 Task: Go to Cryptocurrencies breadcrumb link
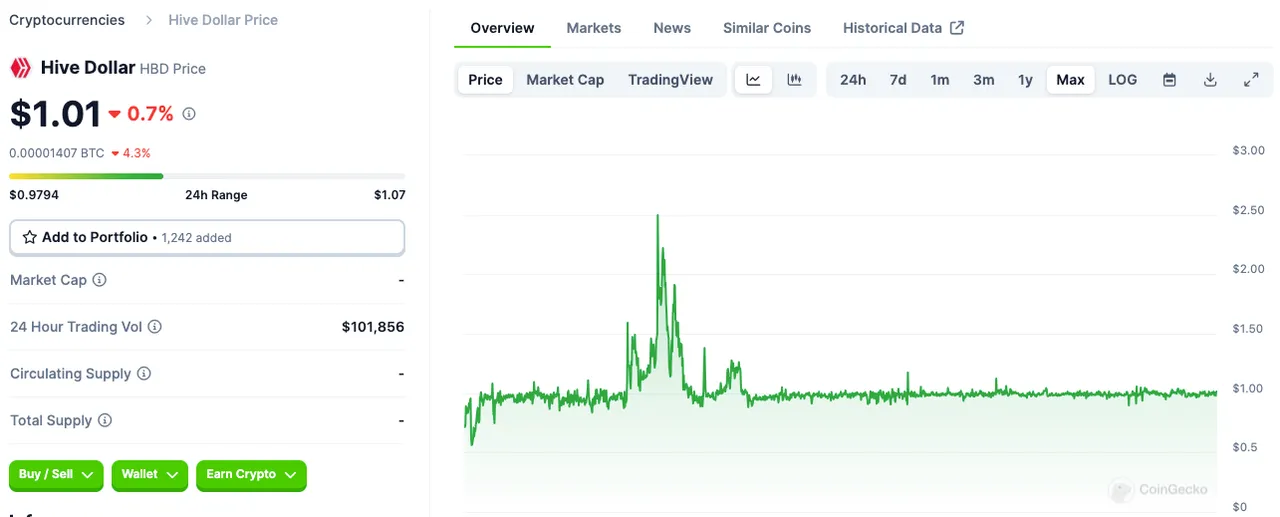coord(67,20)
